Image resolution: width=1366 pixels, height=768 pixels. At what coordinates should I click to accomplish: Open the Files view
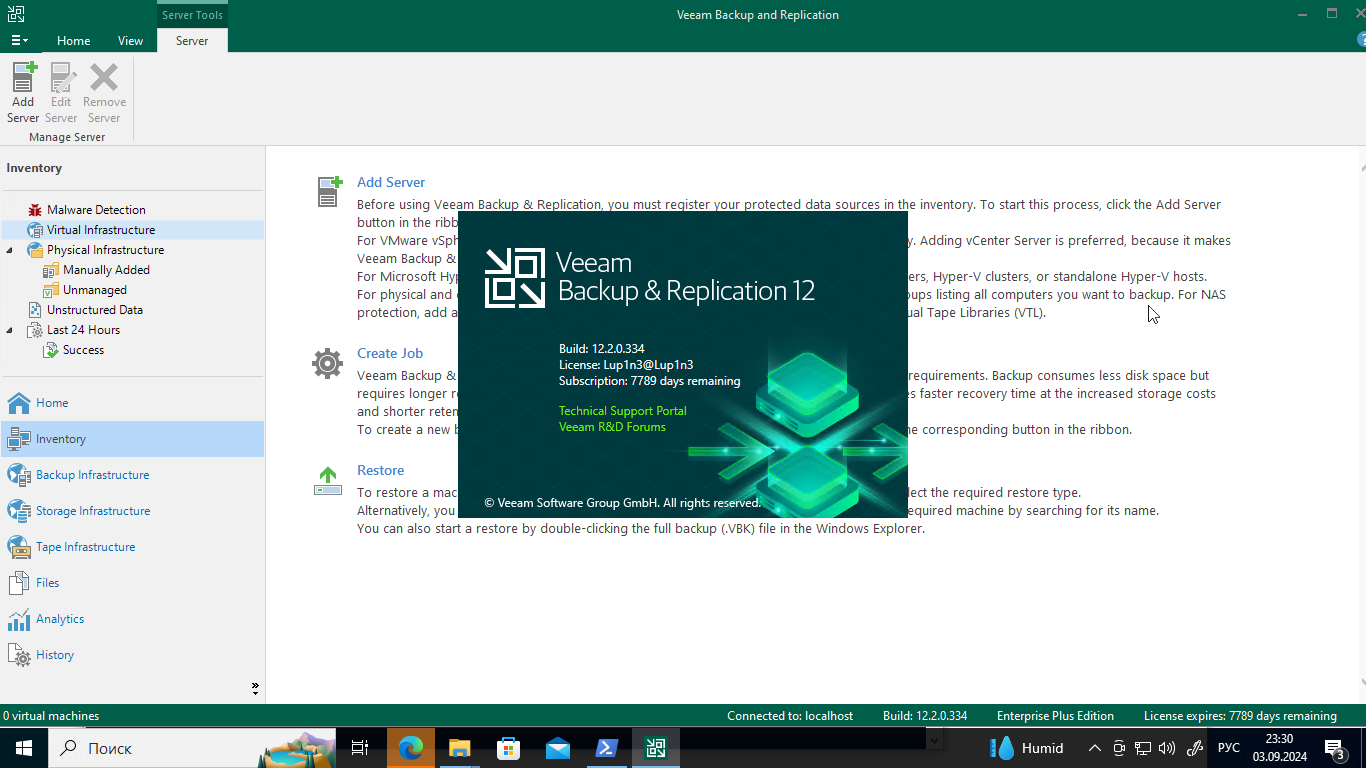coord(47,583)
